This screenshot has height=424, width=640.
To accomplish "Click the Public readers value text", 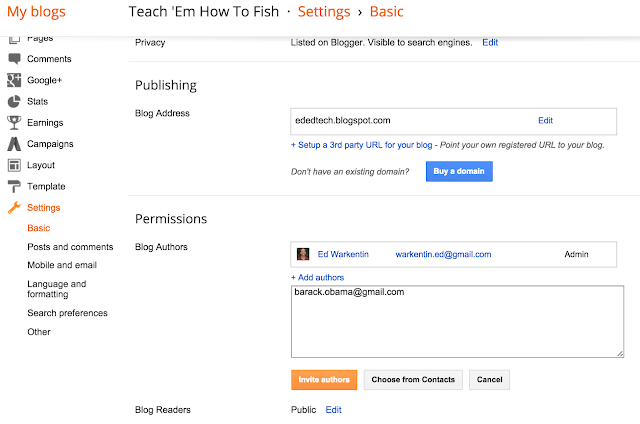I will tap(303, 410).
